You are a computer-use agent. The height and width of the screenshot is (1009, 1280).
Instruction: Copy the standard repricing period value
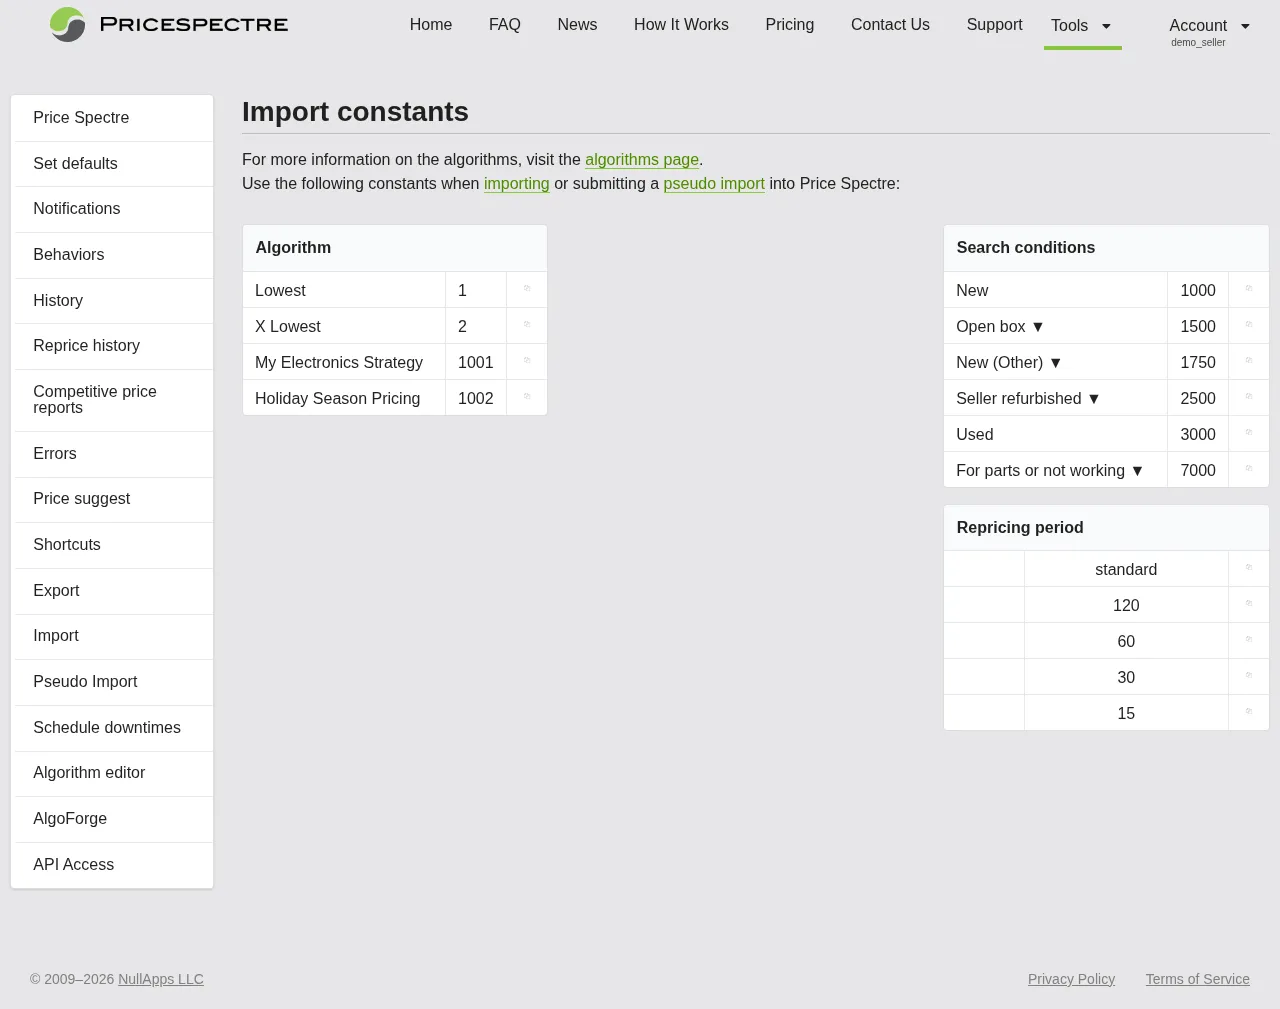pyautogui.click(x=1248, y=568)
